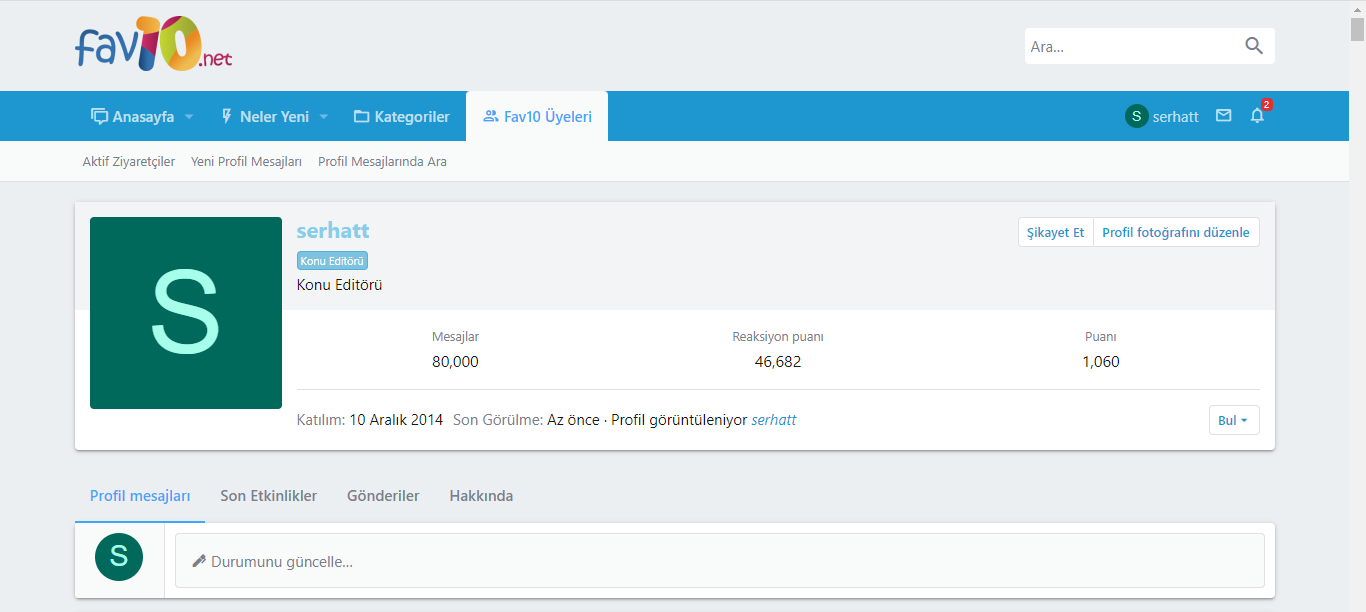
Task: Open the Bul dropdown button
Action: 1233,420
